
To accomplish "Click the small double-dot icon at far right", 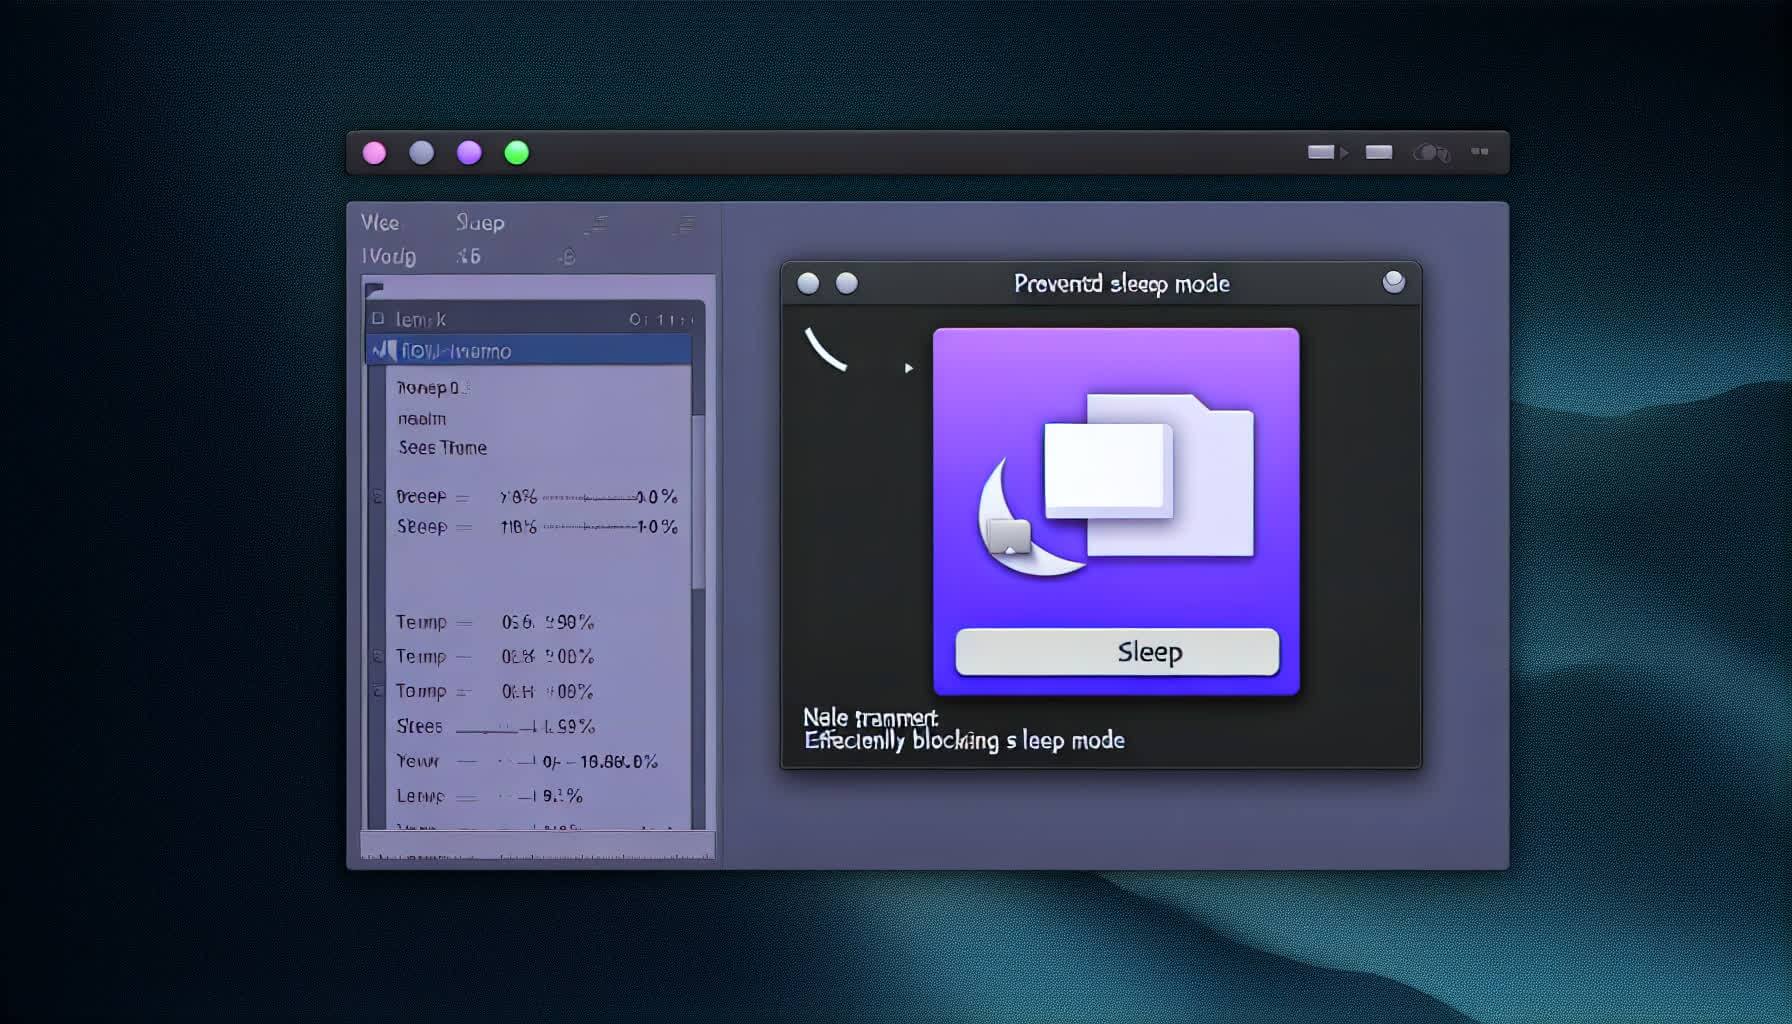I will 1480,152.
